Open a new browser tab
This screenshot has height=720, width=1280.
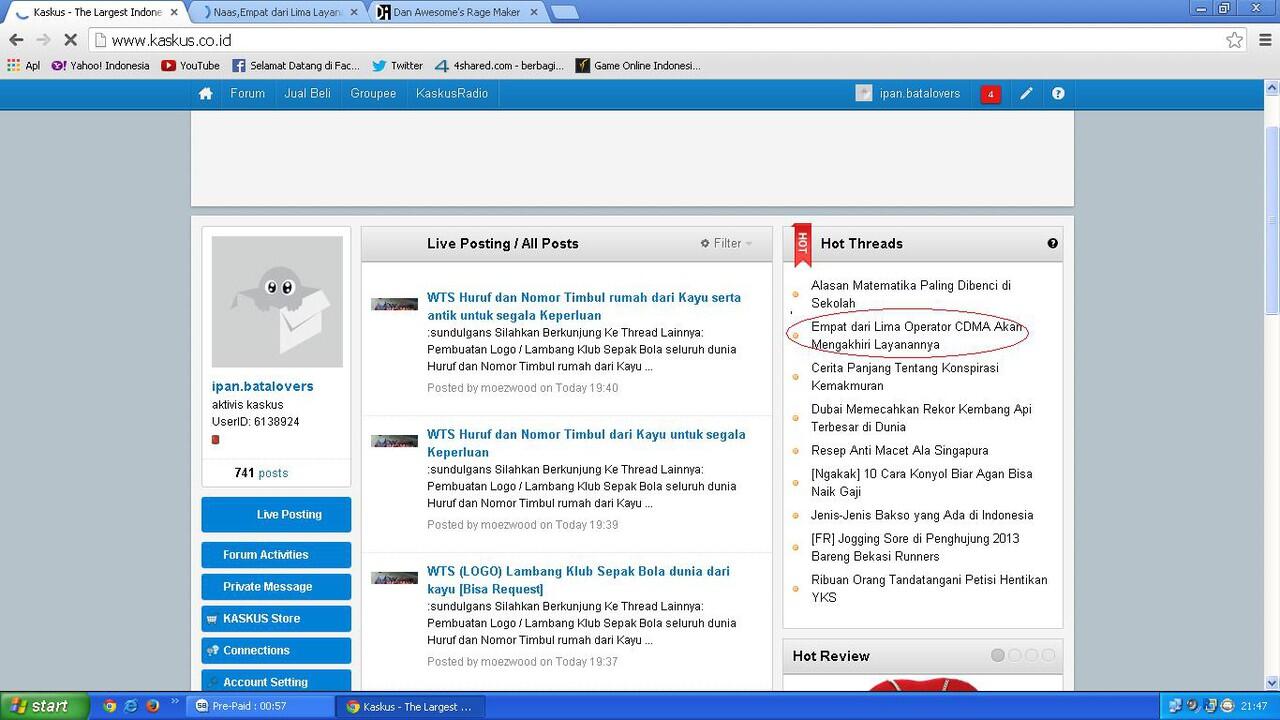564,12
